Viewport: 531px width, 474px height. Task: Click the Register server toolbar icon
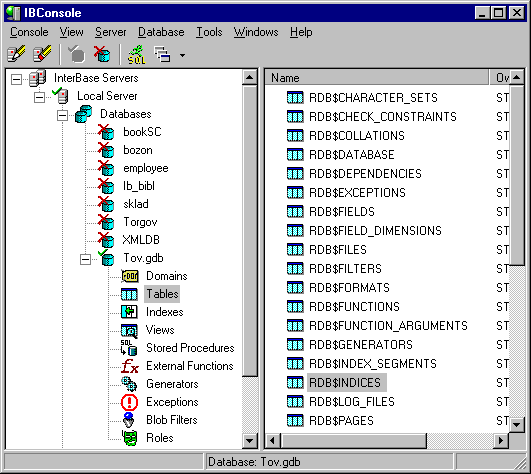pos(16,54)
